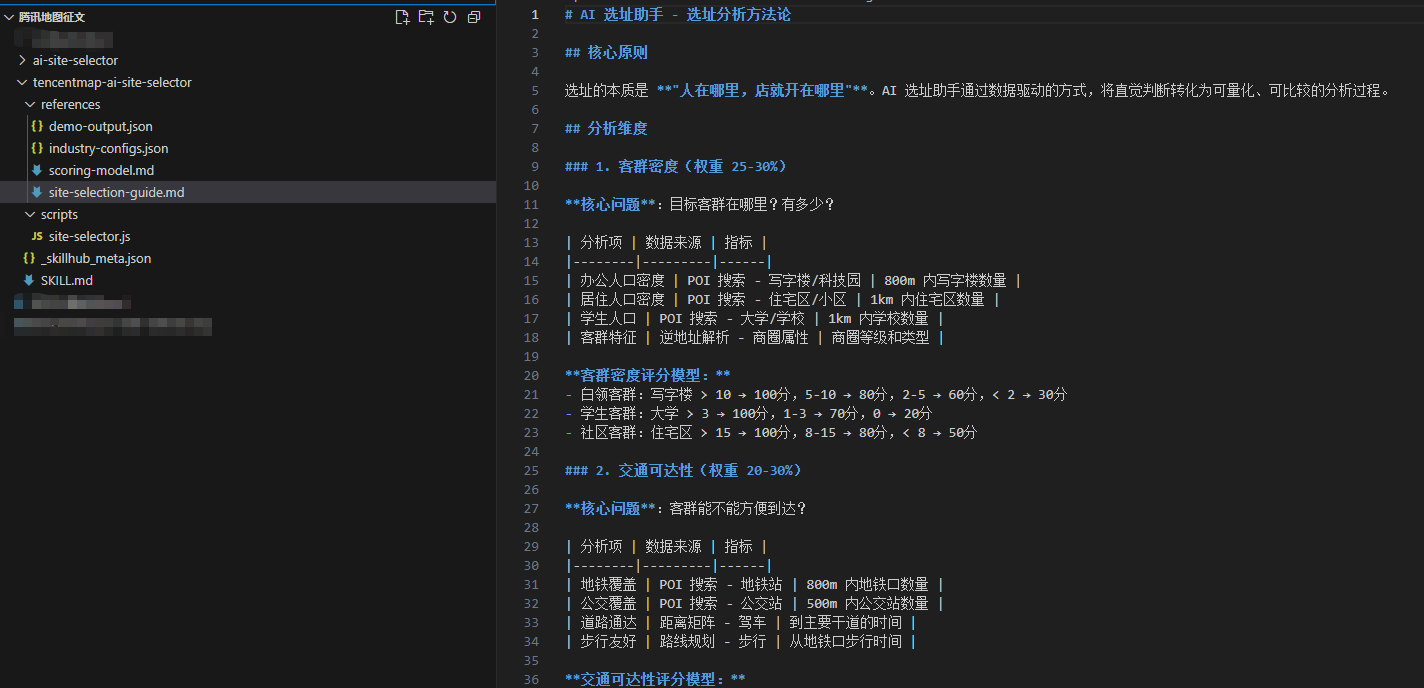Click the New File icon in explorer header

402,17
